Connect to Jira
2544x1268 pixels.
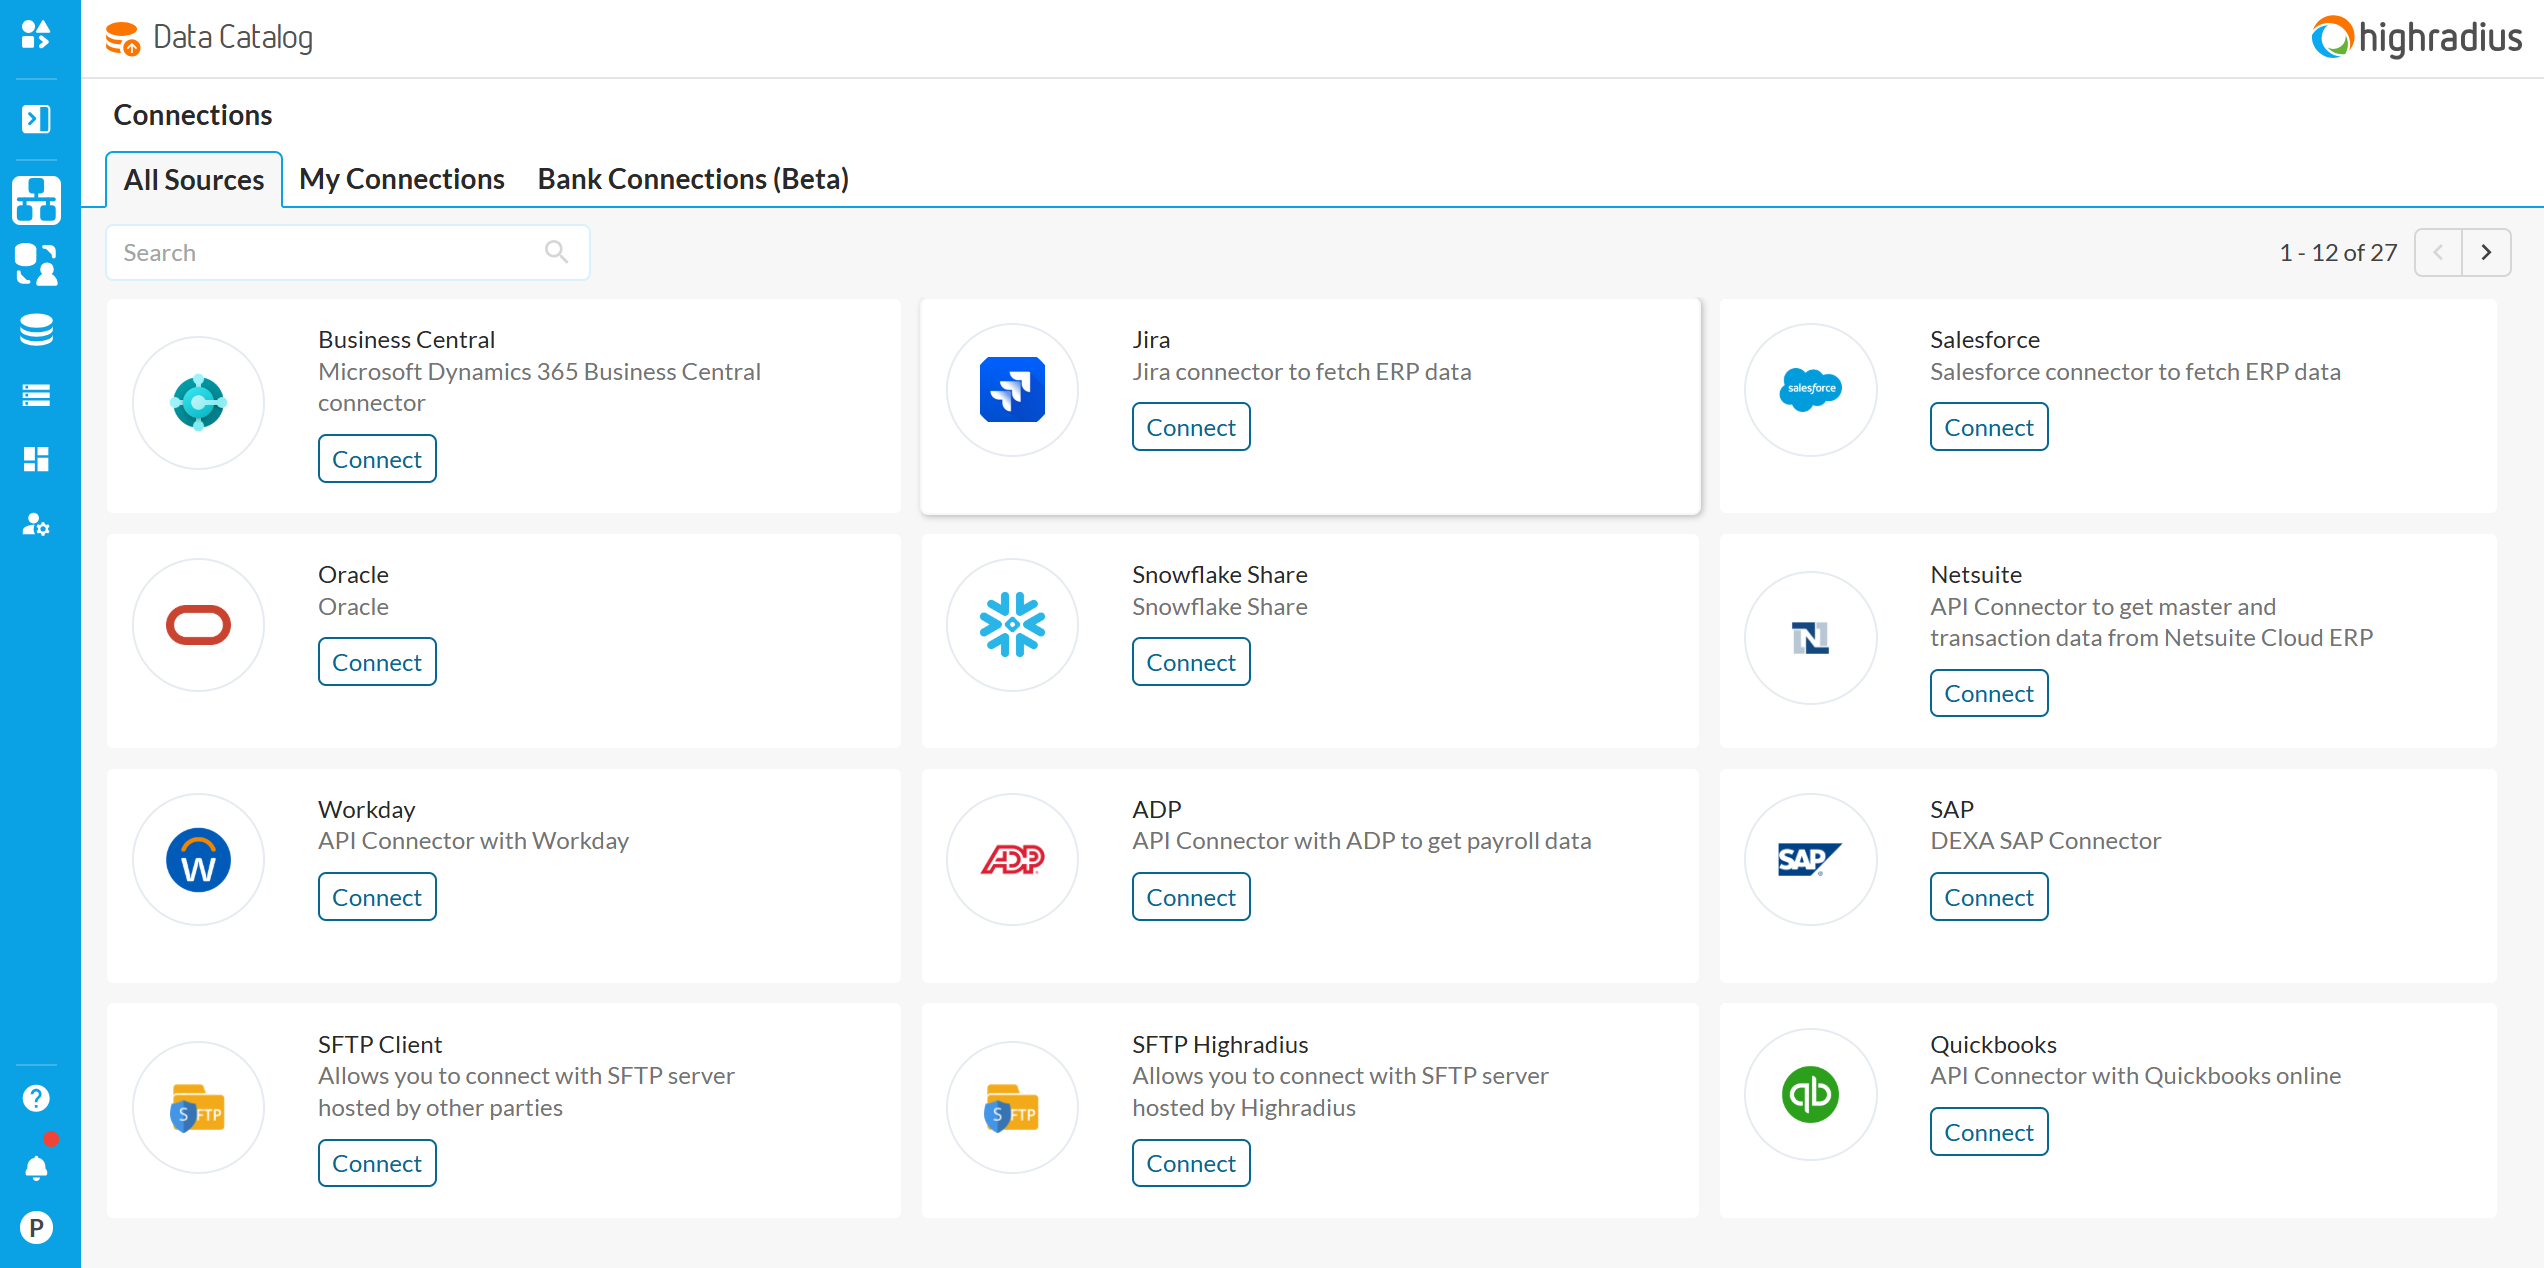(x=1191, y=427)
